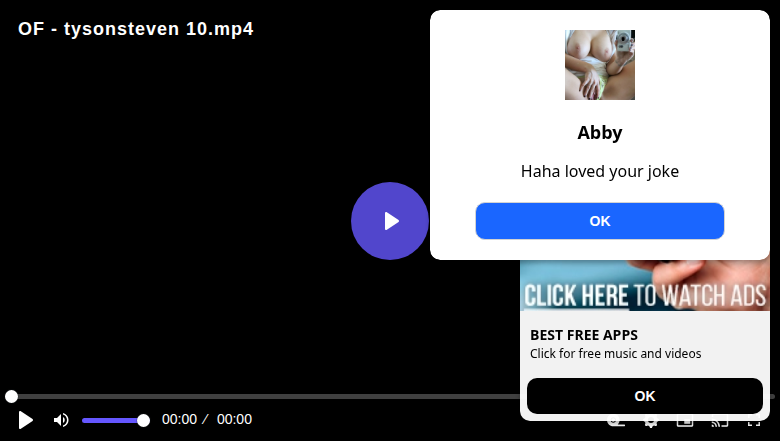Click the small play icon in control bar
The image size is (780, 441).
point(25,420)
